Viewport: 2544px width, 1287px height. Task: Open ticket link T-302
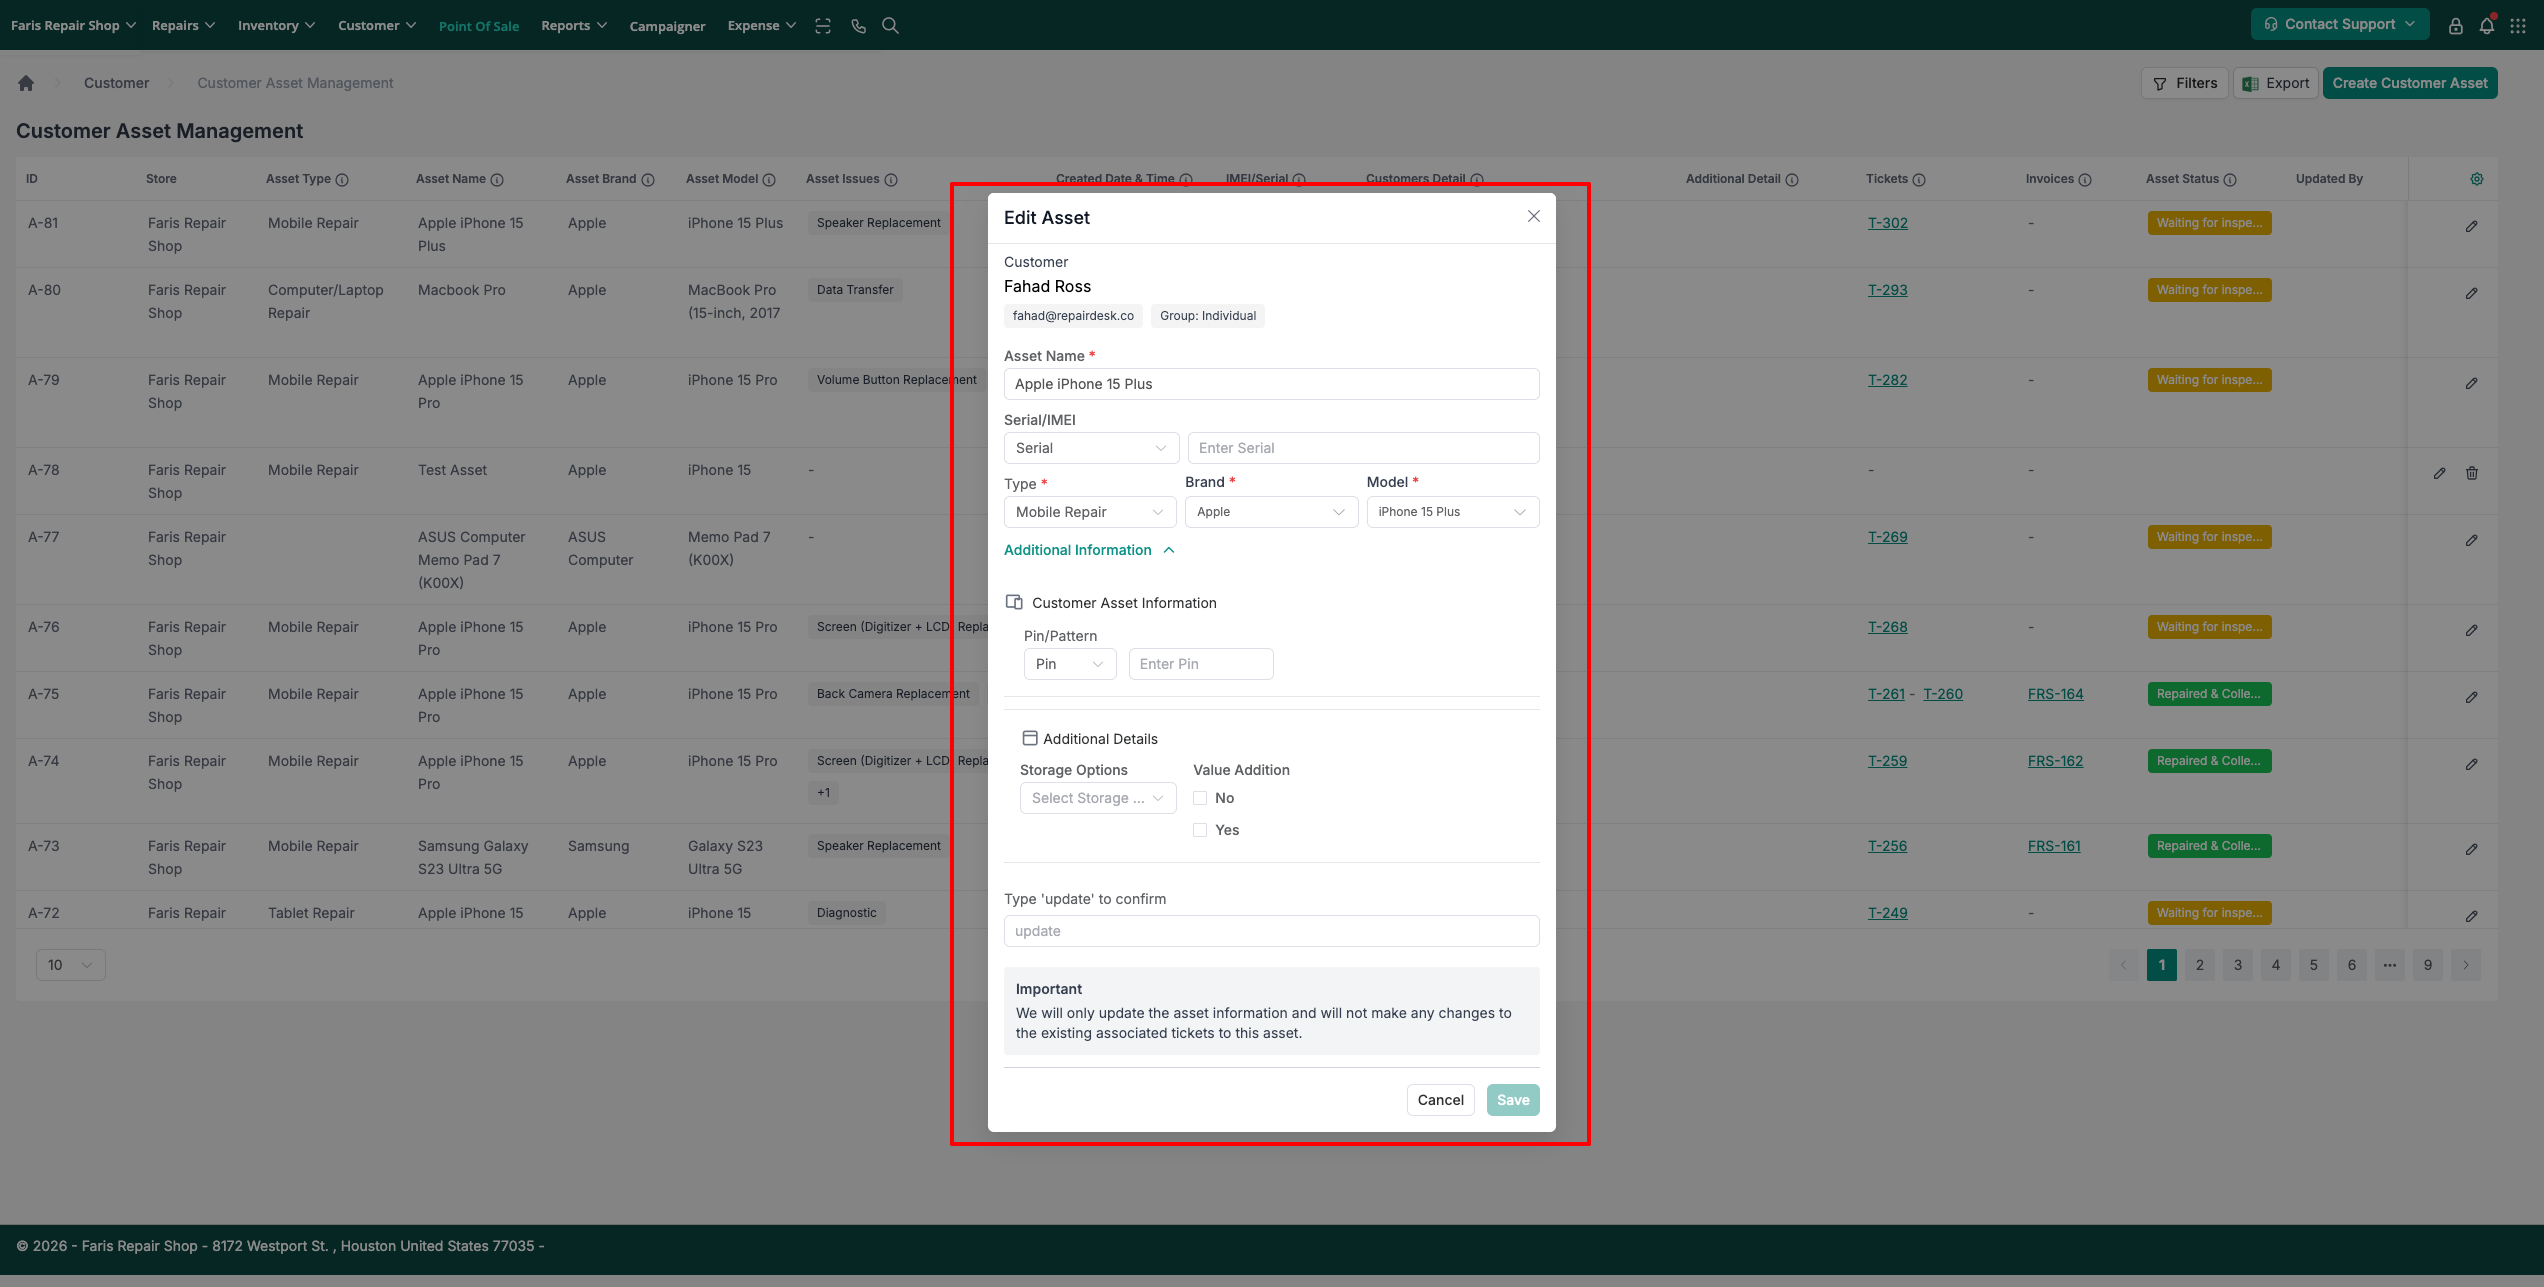1887,223
